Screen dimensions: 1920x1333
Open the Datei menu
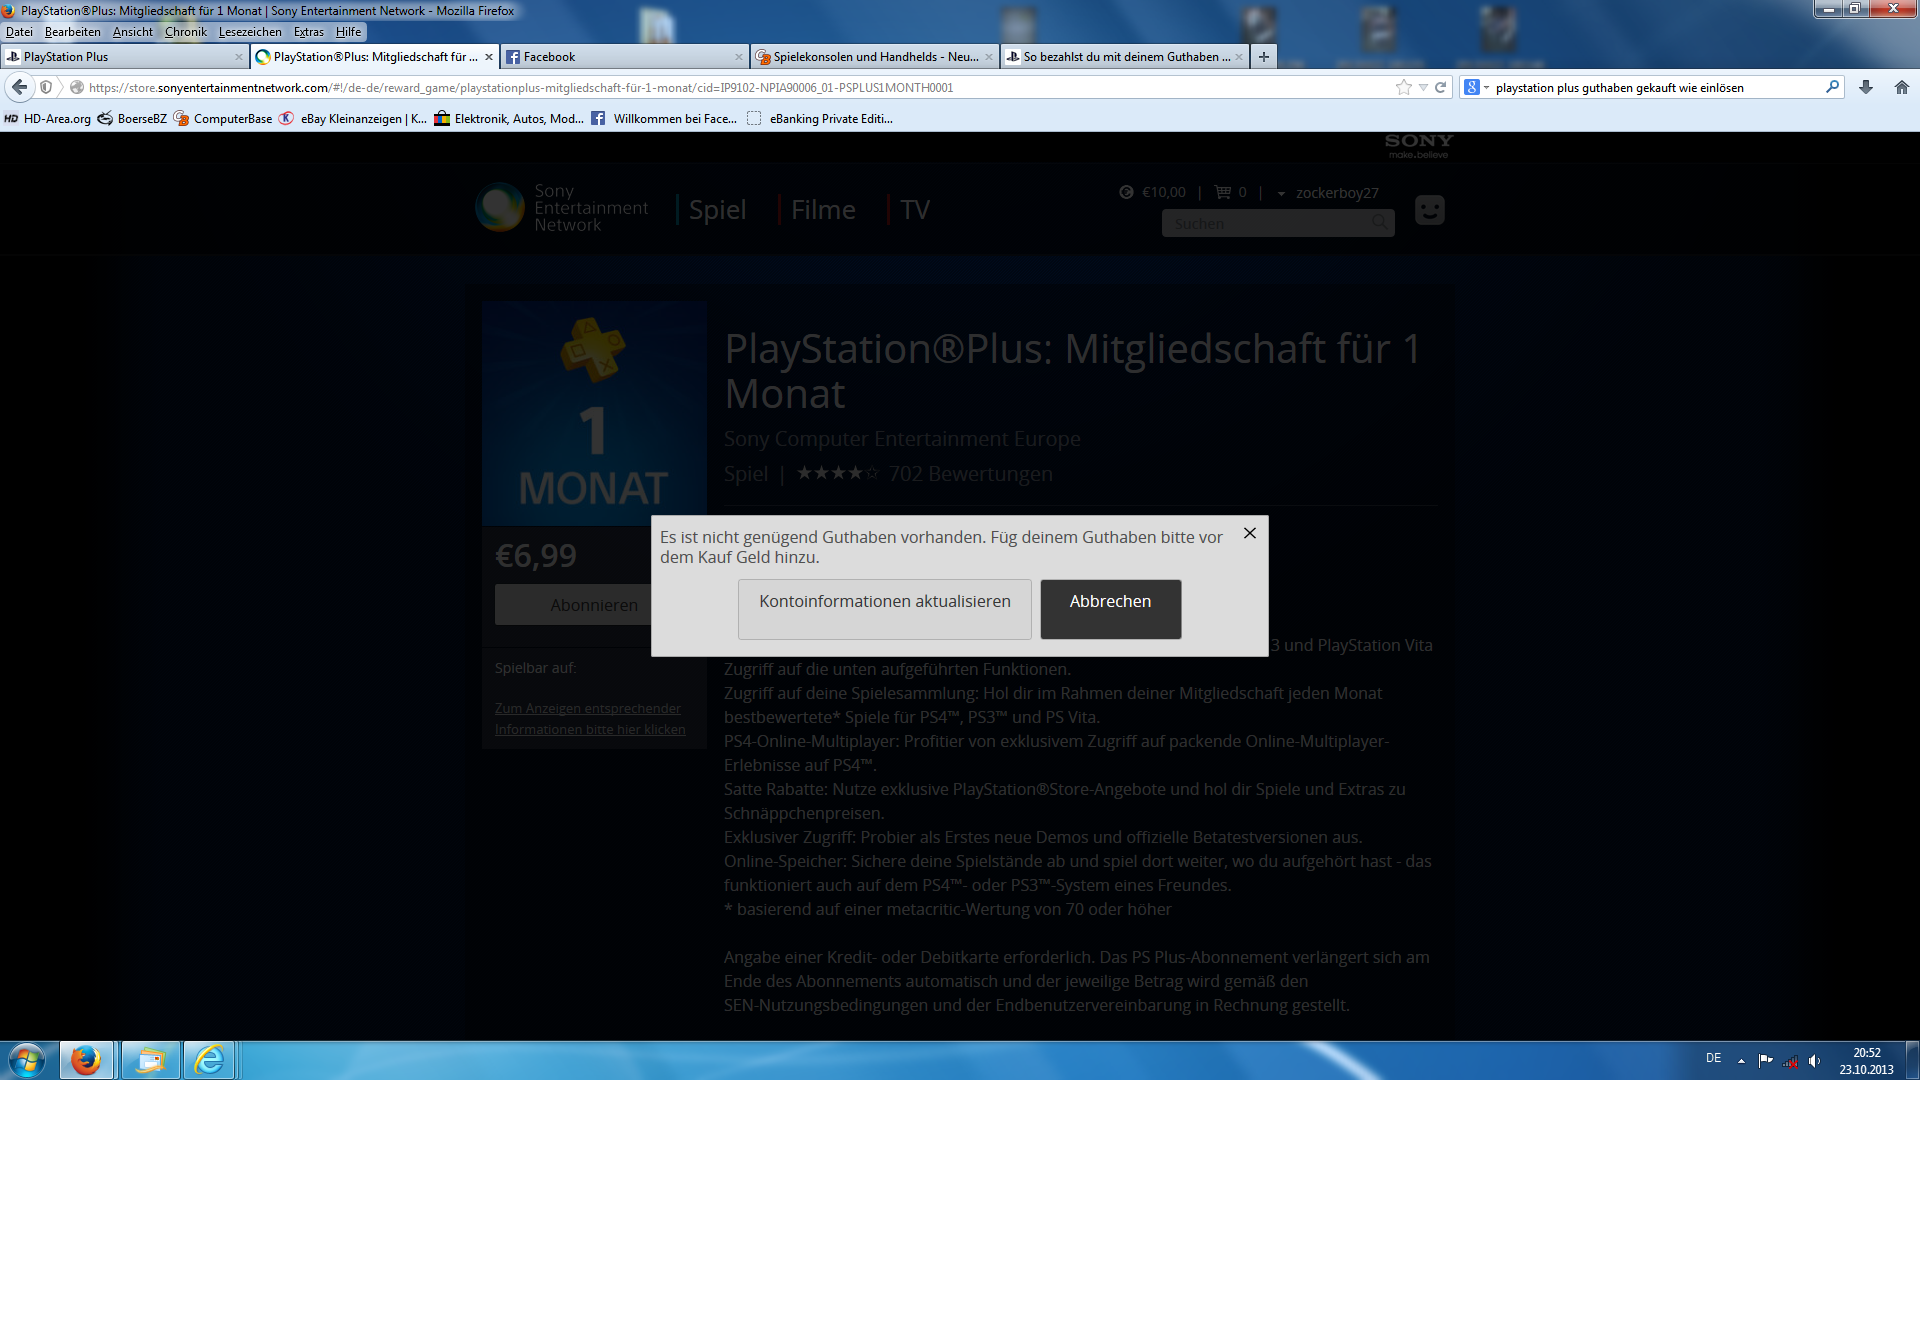[19, 32]
